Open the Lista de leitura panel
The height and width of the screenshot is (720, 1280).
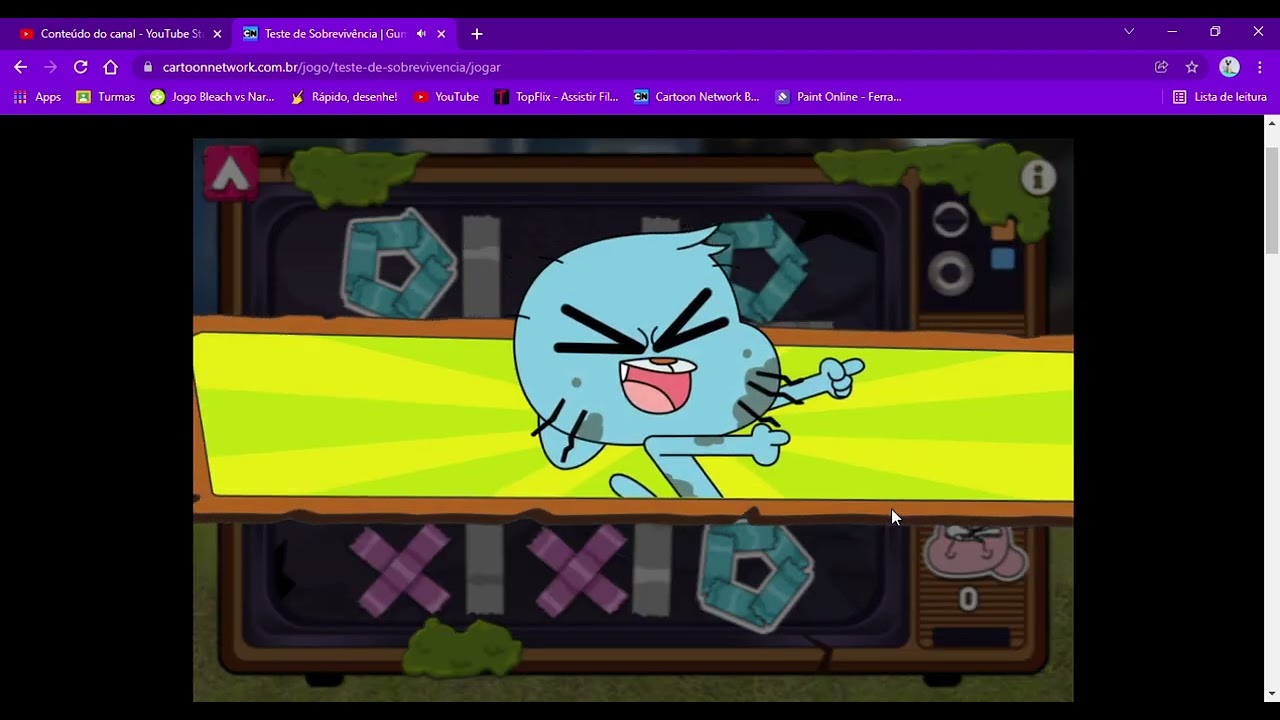tap(1219, 97)
